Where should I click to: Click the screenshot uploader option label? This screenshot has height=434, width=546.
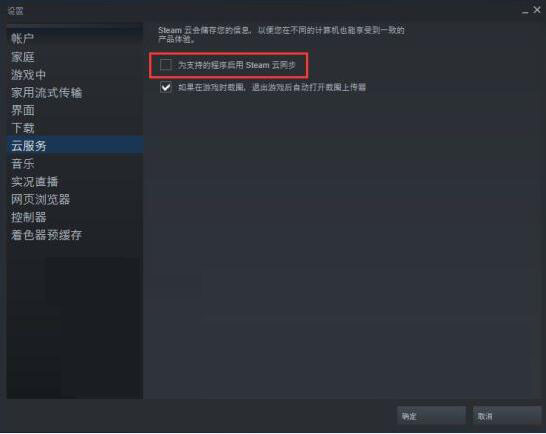pos(272,87)
